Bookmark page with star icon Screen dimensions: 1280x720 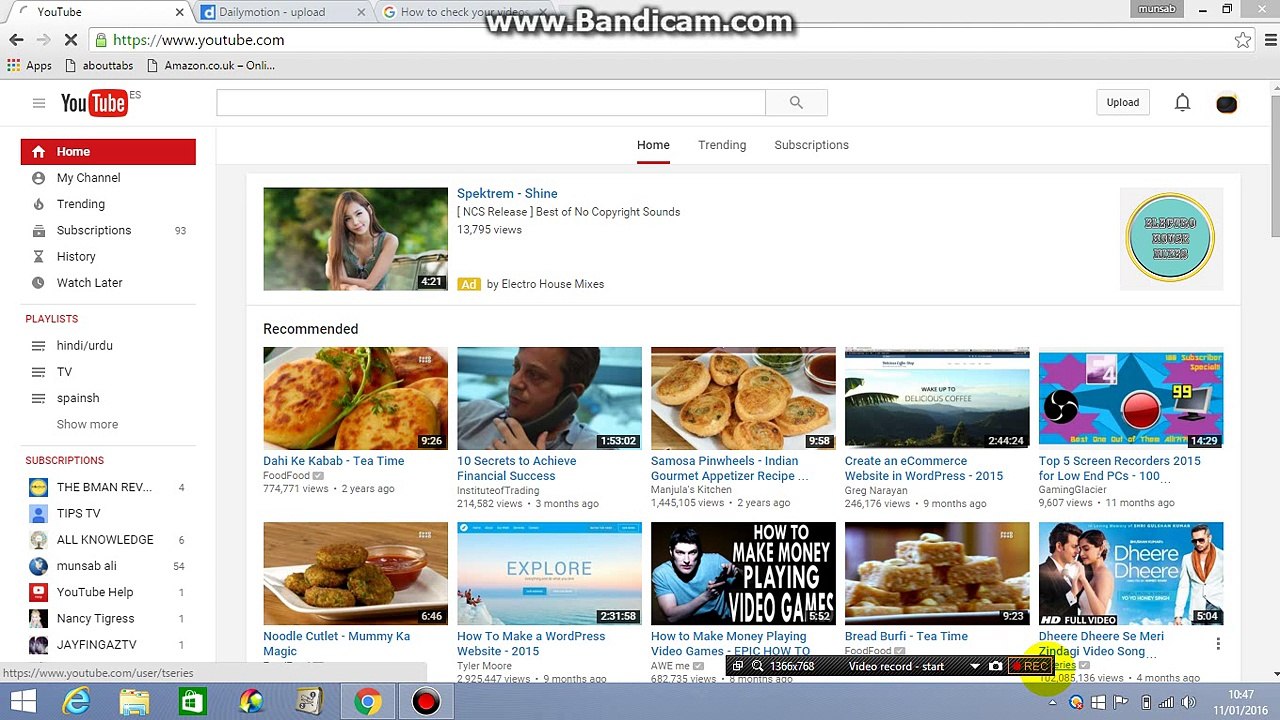[1242, 40]
